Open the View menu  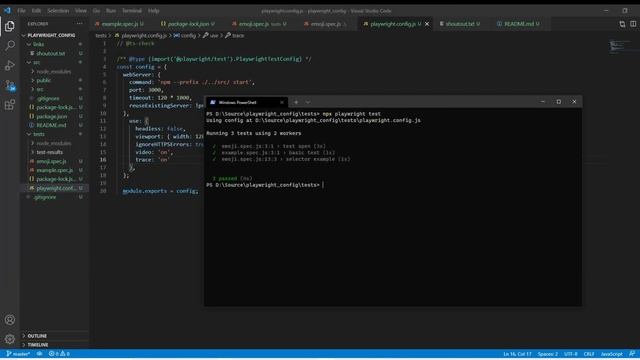[x=81, y=11]
